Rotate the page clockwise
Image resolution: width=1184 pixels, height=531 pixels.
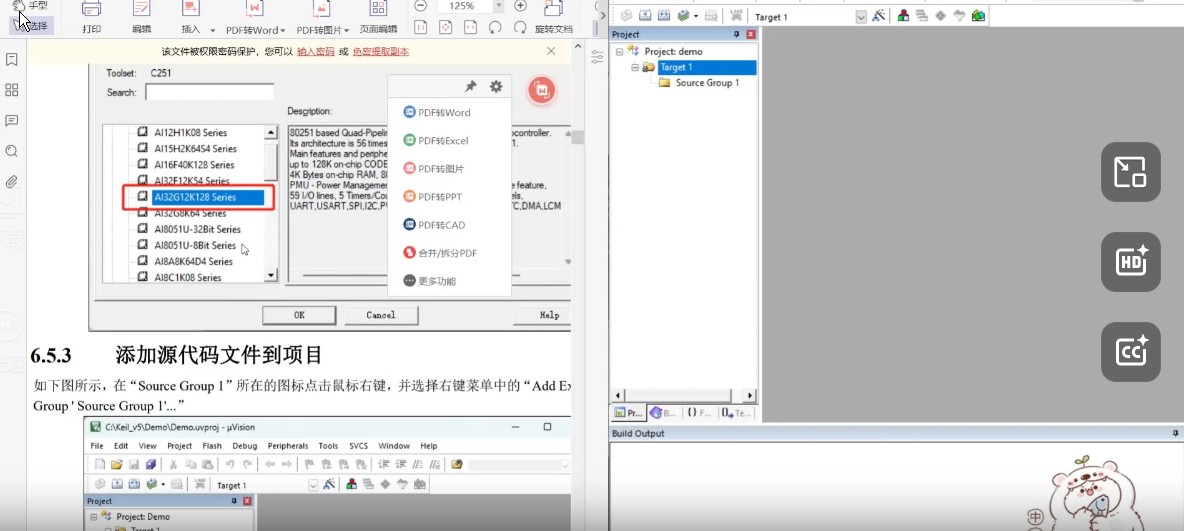pos(520,28)
